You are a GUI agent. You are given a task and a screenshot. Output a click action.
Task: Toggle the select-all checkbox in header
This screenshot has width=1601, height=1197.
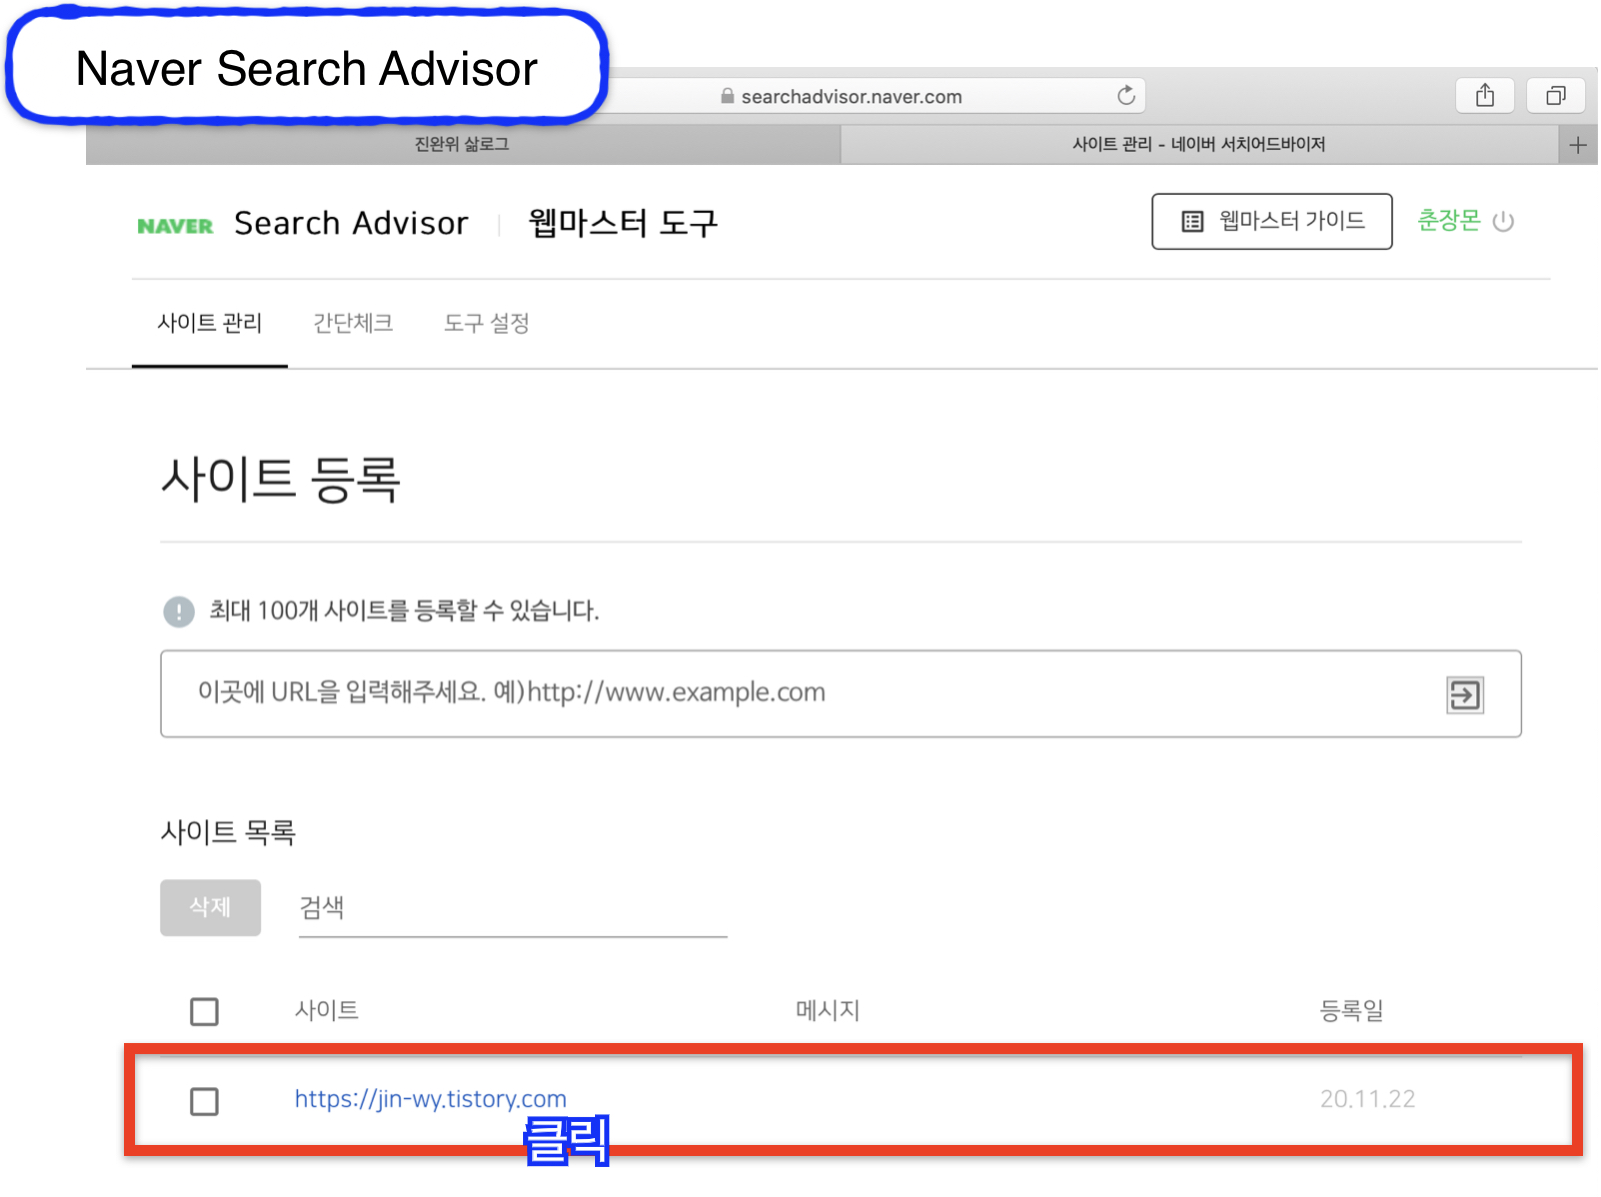point(204,1012)
